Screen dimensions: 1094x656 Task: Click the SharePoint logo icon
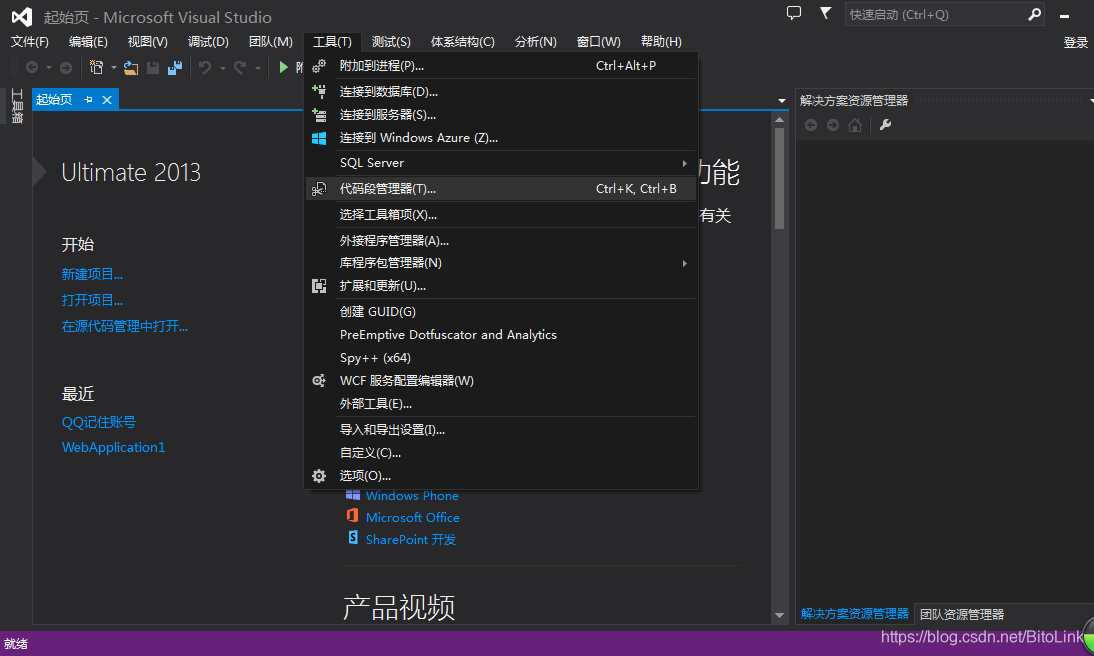(x=353, y=537)
